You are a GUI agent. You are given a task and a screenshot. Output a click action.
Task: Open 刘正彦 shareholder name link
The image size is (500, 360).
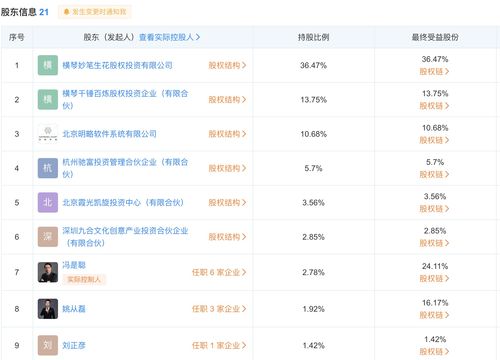(x=74, y=346)
